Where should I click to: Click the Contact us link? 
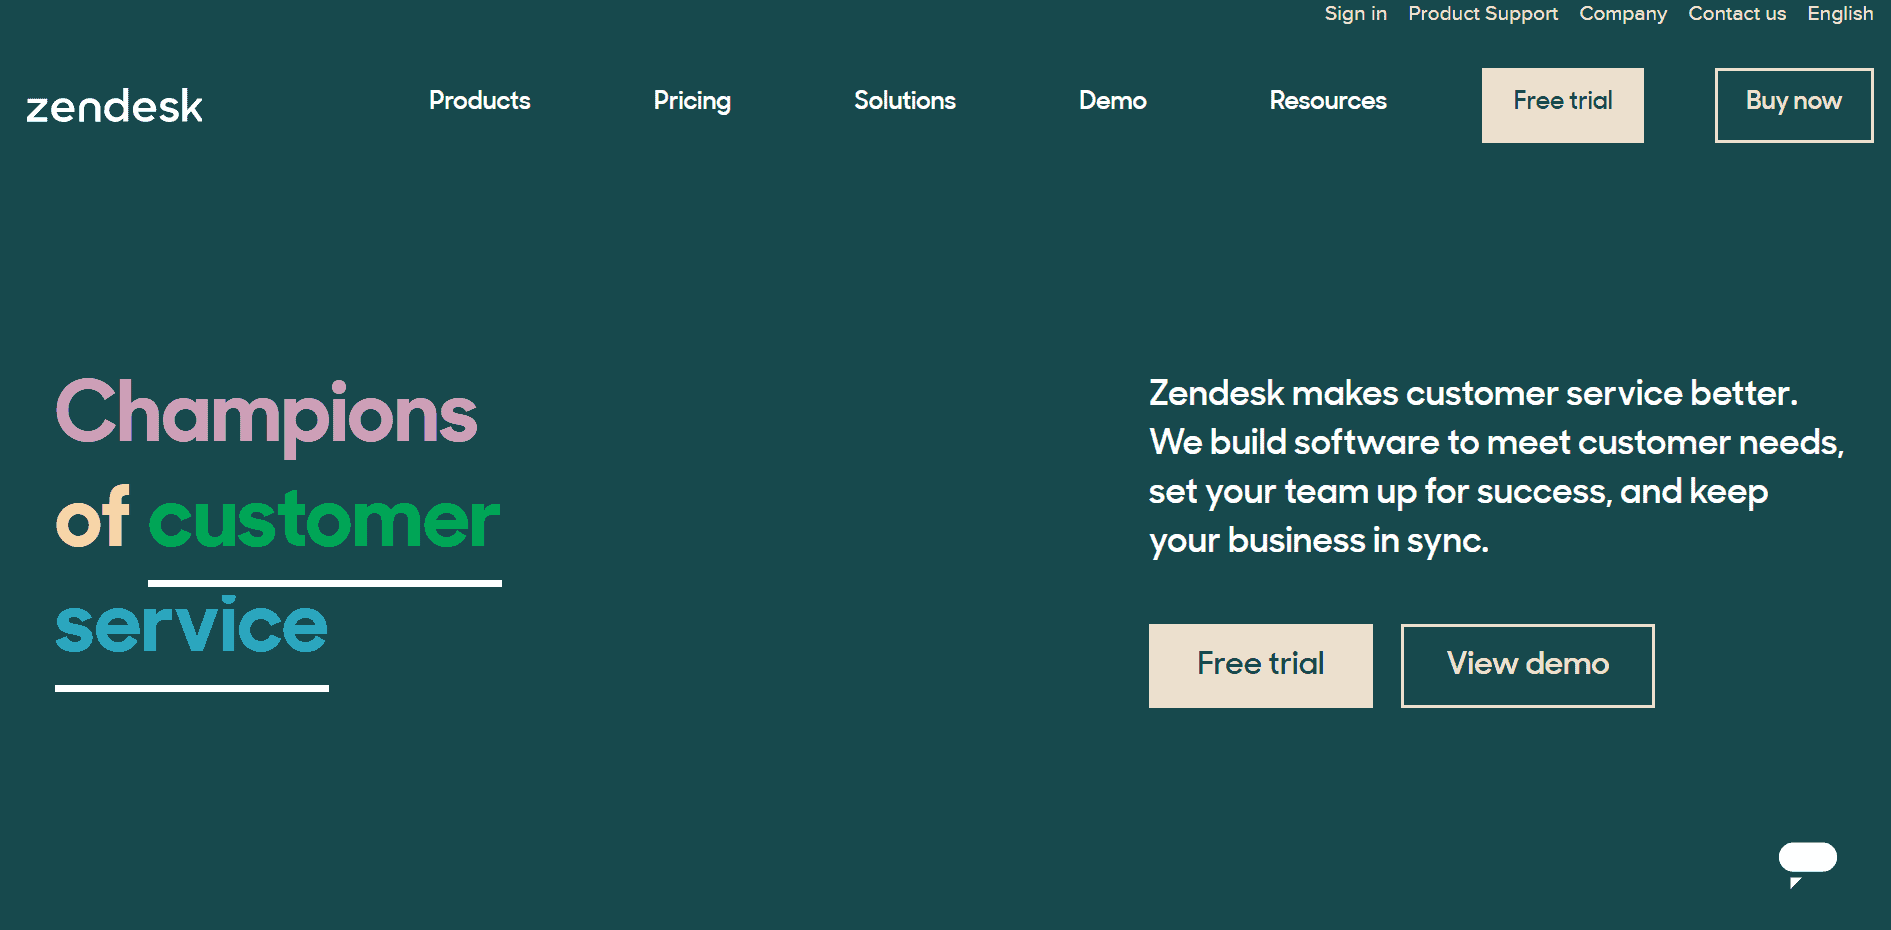coord(1737,14)
